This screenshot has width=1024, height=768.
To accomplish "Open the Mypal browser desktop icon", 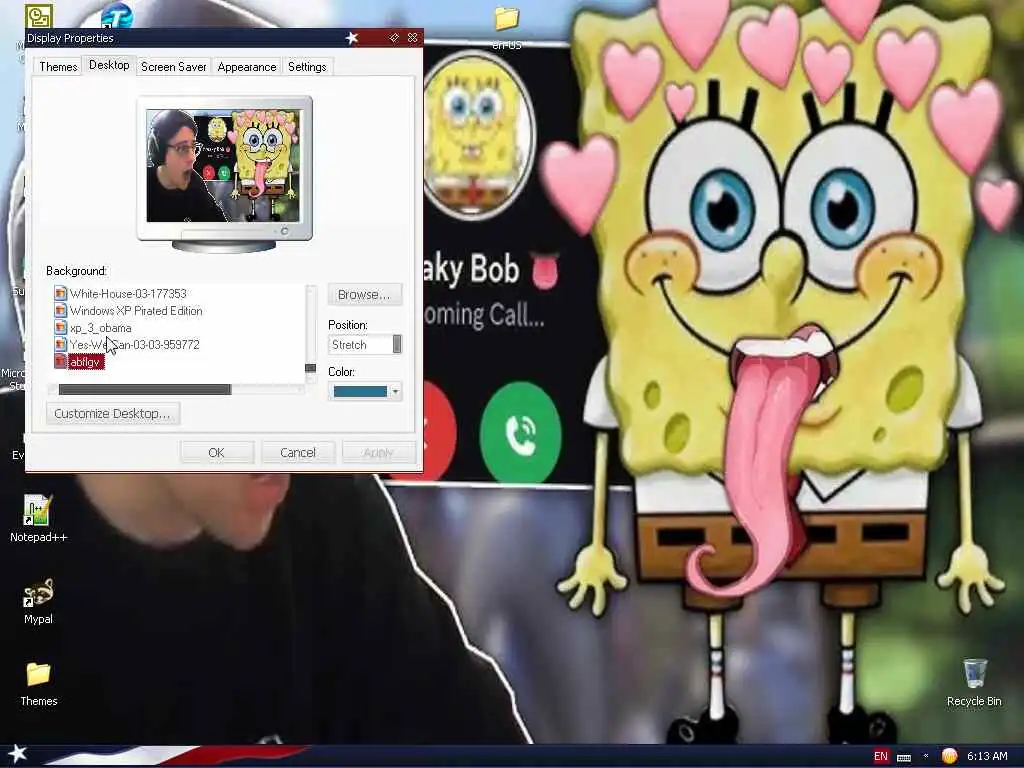I will [x=38, y=601].
